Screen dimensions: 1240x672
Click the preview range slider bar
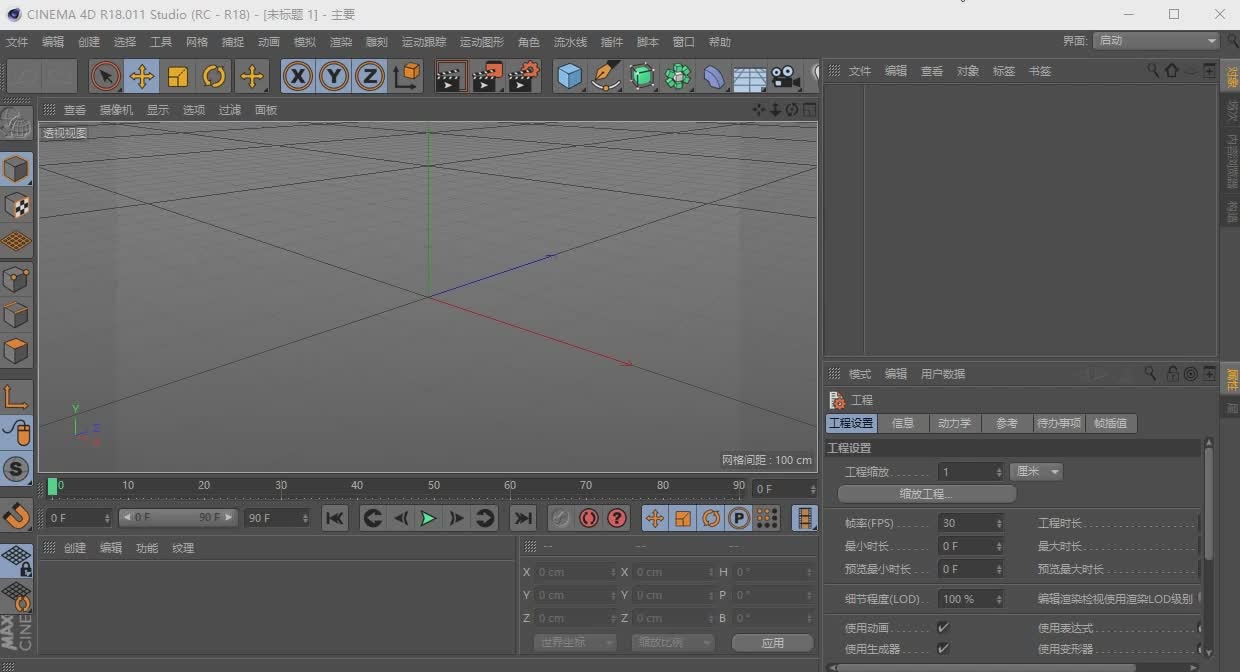[178, 517]
